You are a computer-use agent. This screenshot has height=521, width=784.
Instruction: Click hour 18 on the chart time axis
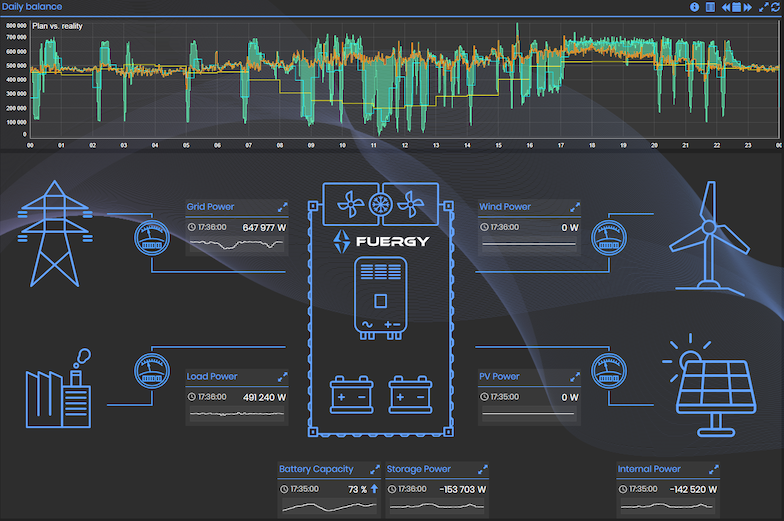pos(592,145)
